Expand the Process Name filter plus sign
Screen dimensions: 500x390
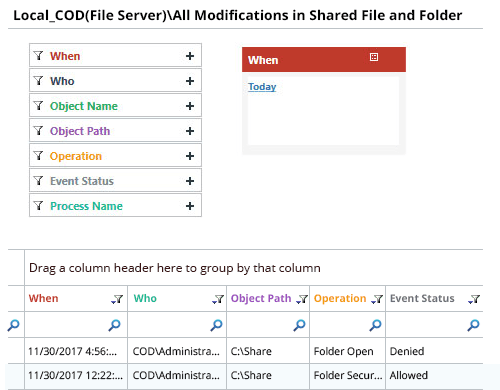pyautogui.click(x=190, y=206)
